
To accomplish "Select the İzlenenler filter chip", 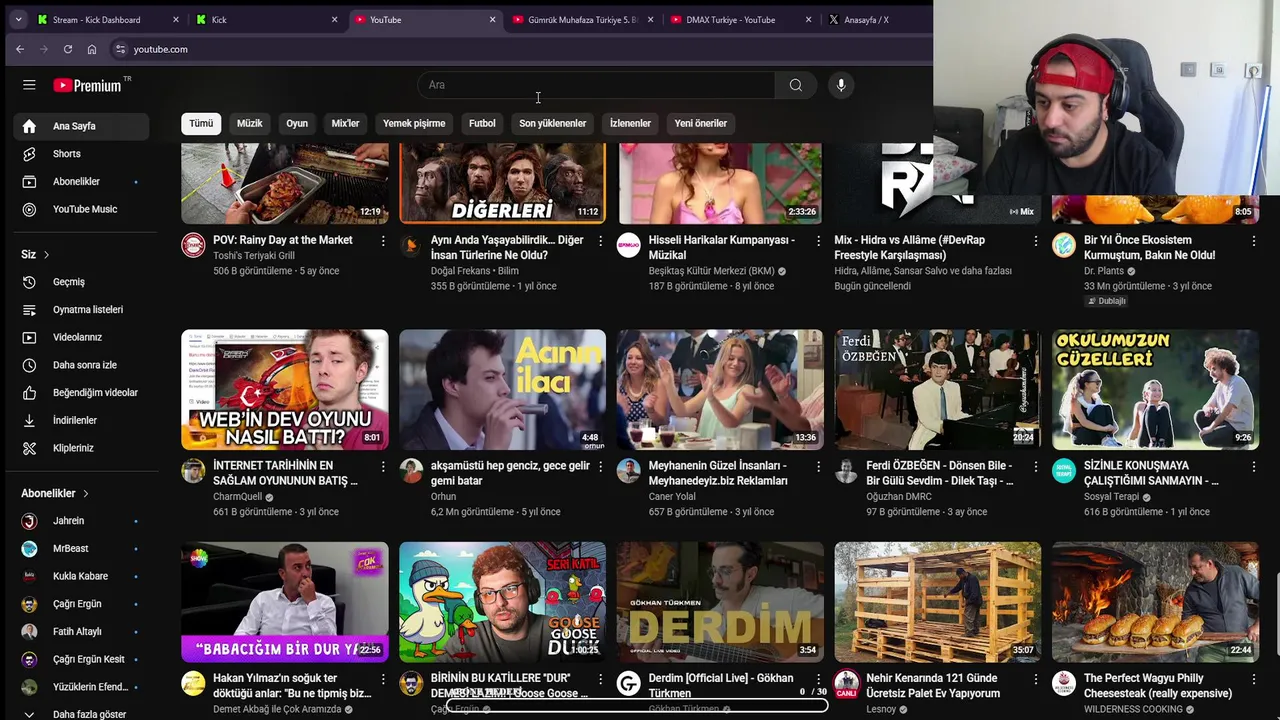I will click(x=630, y=123).
